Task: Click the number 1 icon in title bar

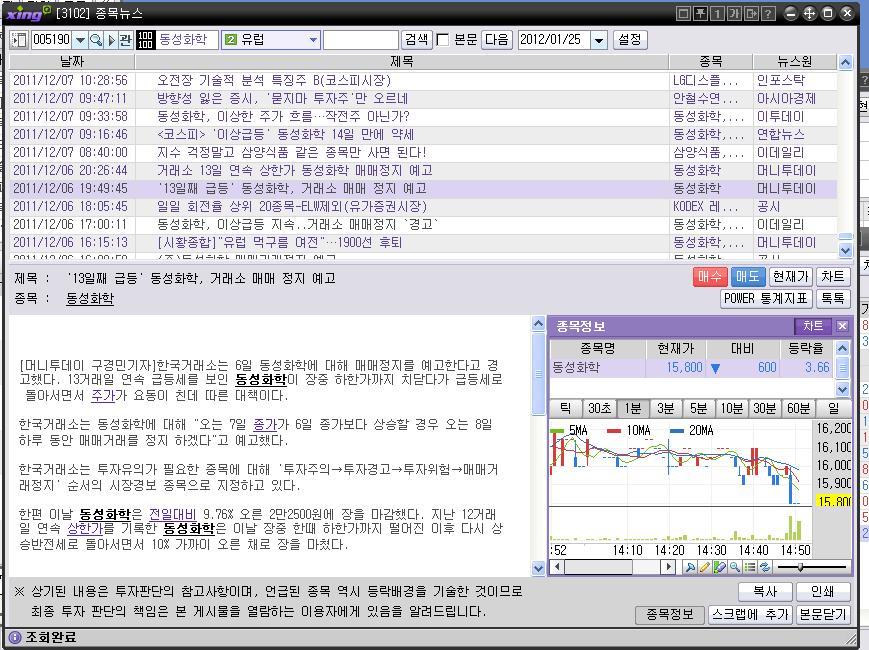Action: (x=717, y=13)
